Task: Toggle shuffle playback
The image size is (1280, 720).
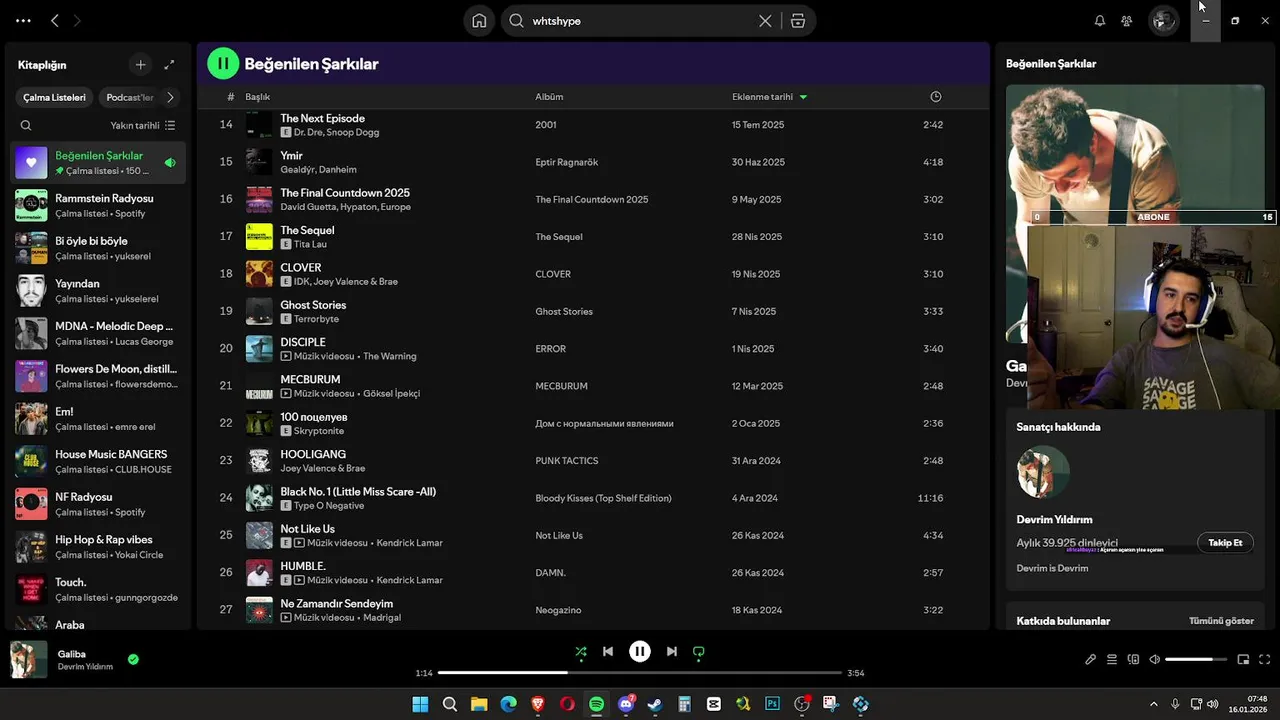Action: point(581,651)
